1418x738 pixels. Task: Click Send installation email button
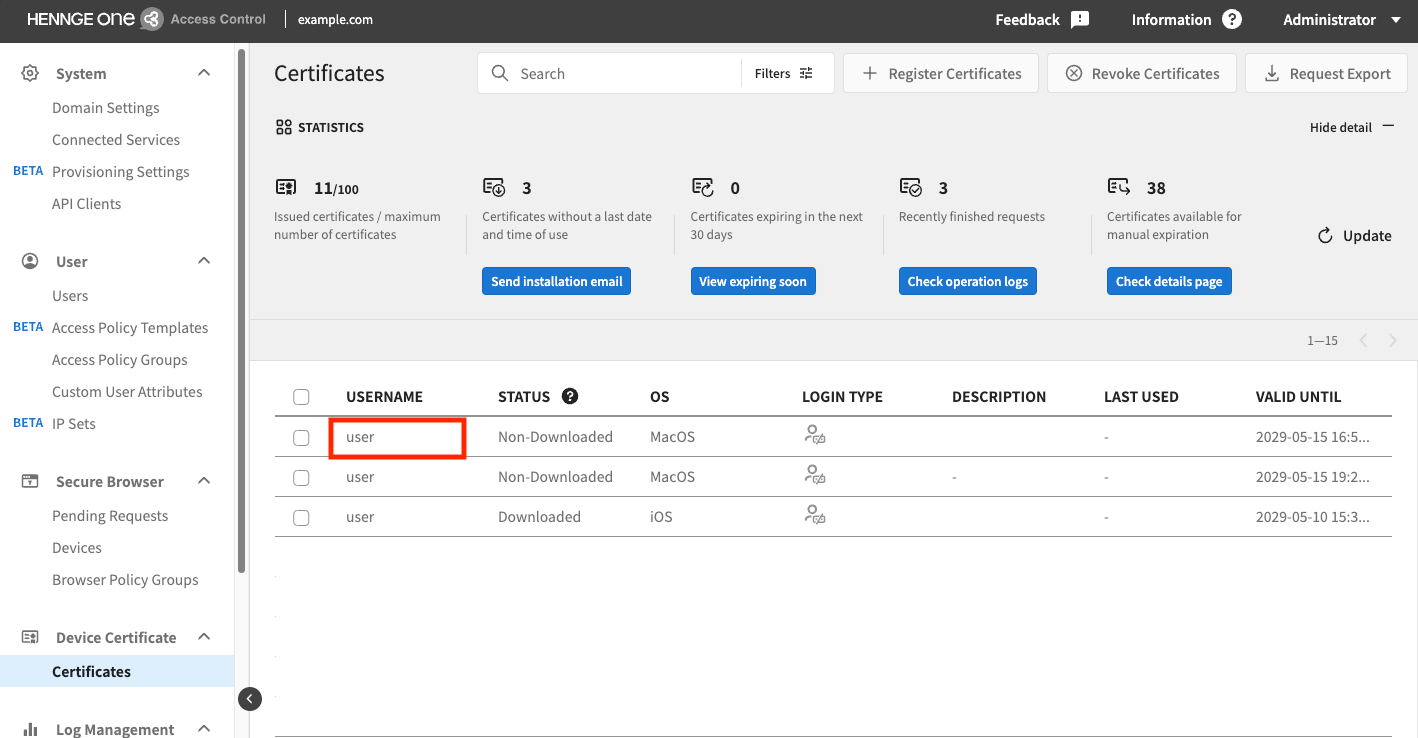(556, 281)
